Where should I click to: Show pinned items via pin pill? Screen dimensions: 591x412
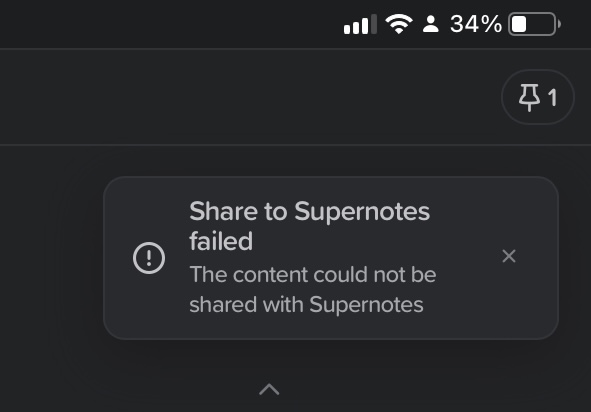[537, 97]
